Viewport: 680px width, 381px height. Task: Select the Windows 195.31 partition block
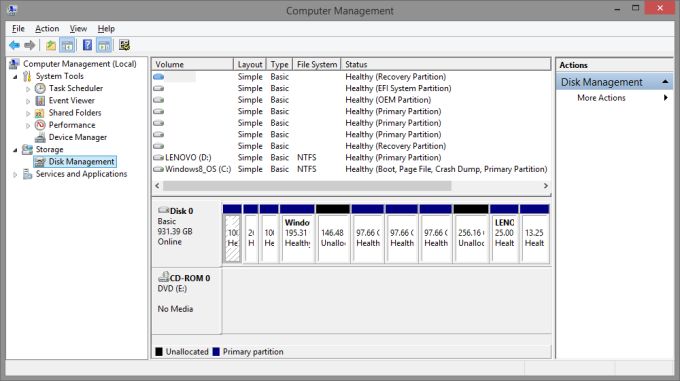[297, 234]
